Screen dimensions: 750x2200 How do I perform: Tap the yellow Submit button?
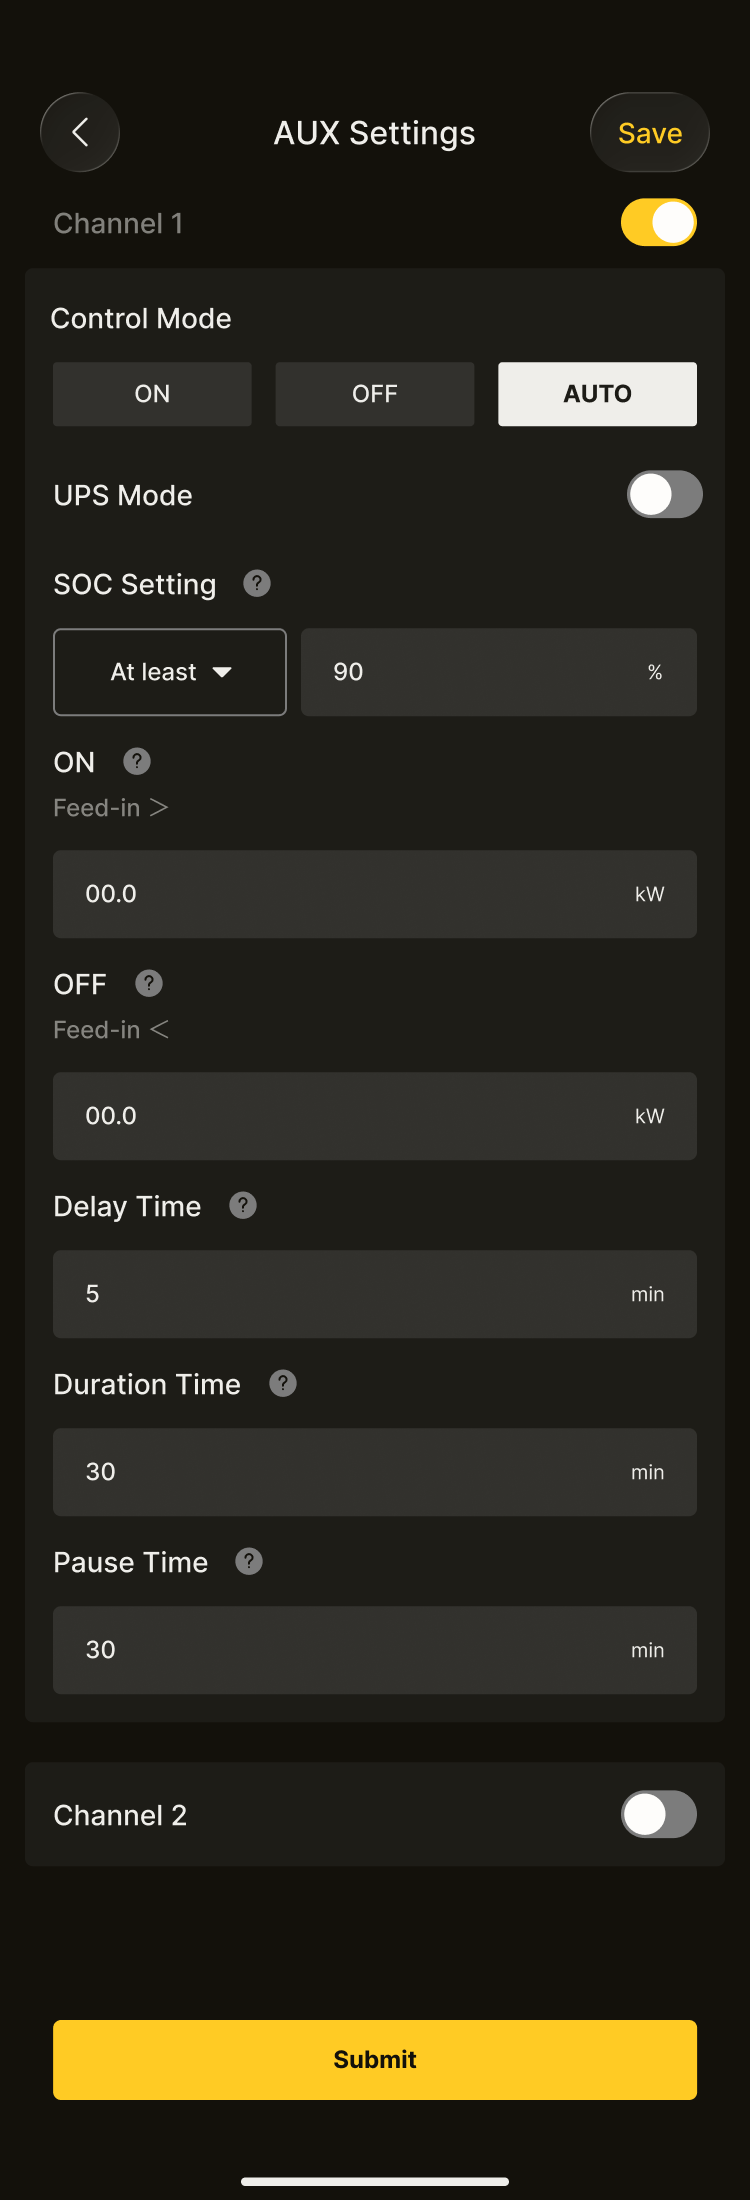tap(375, 2059)
